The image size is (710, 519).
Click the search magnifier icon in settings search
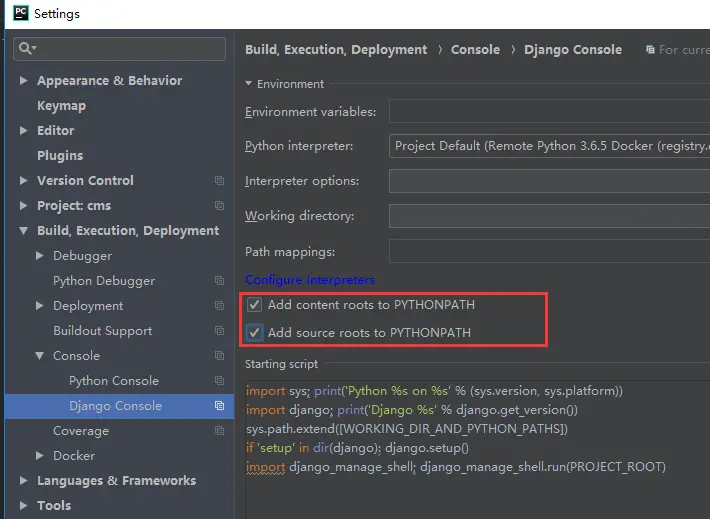coord(26,48)
